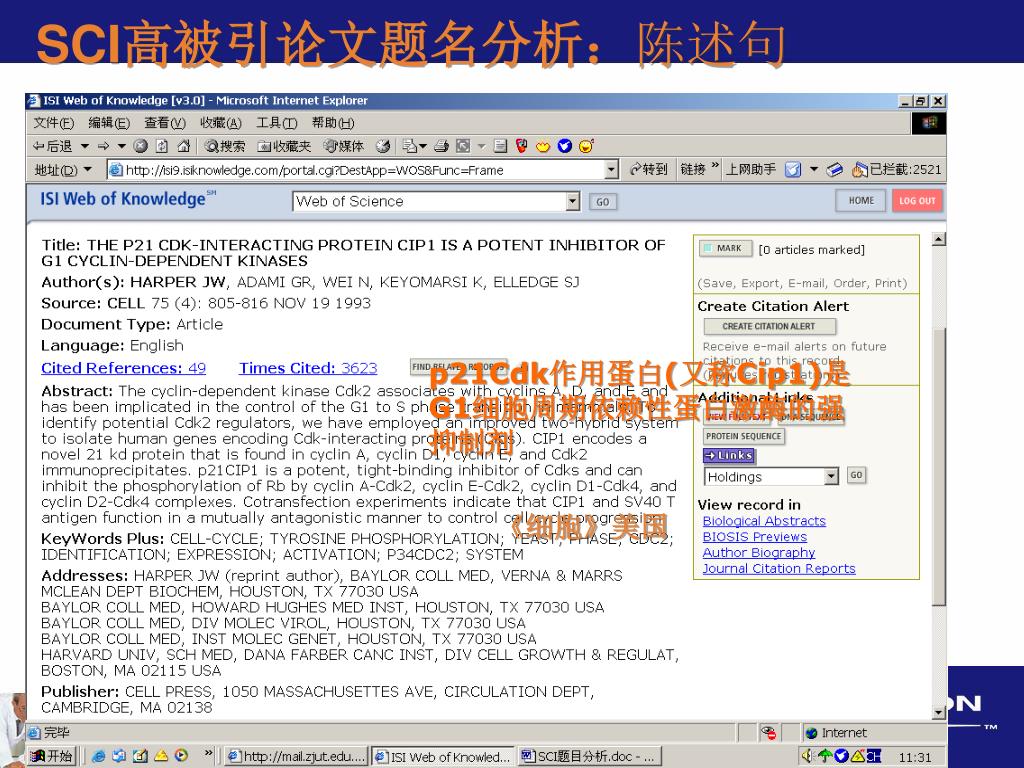Open the Journal Citation Reports link
Screen dimensions: 1024x768
pyautogui.click(x=779, y=568)
